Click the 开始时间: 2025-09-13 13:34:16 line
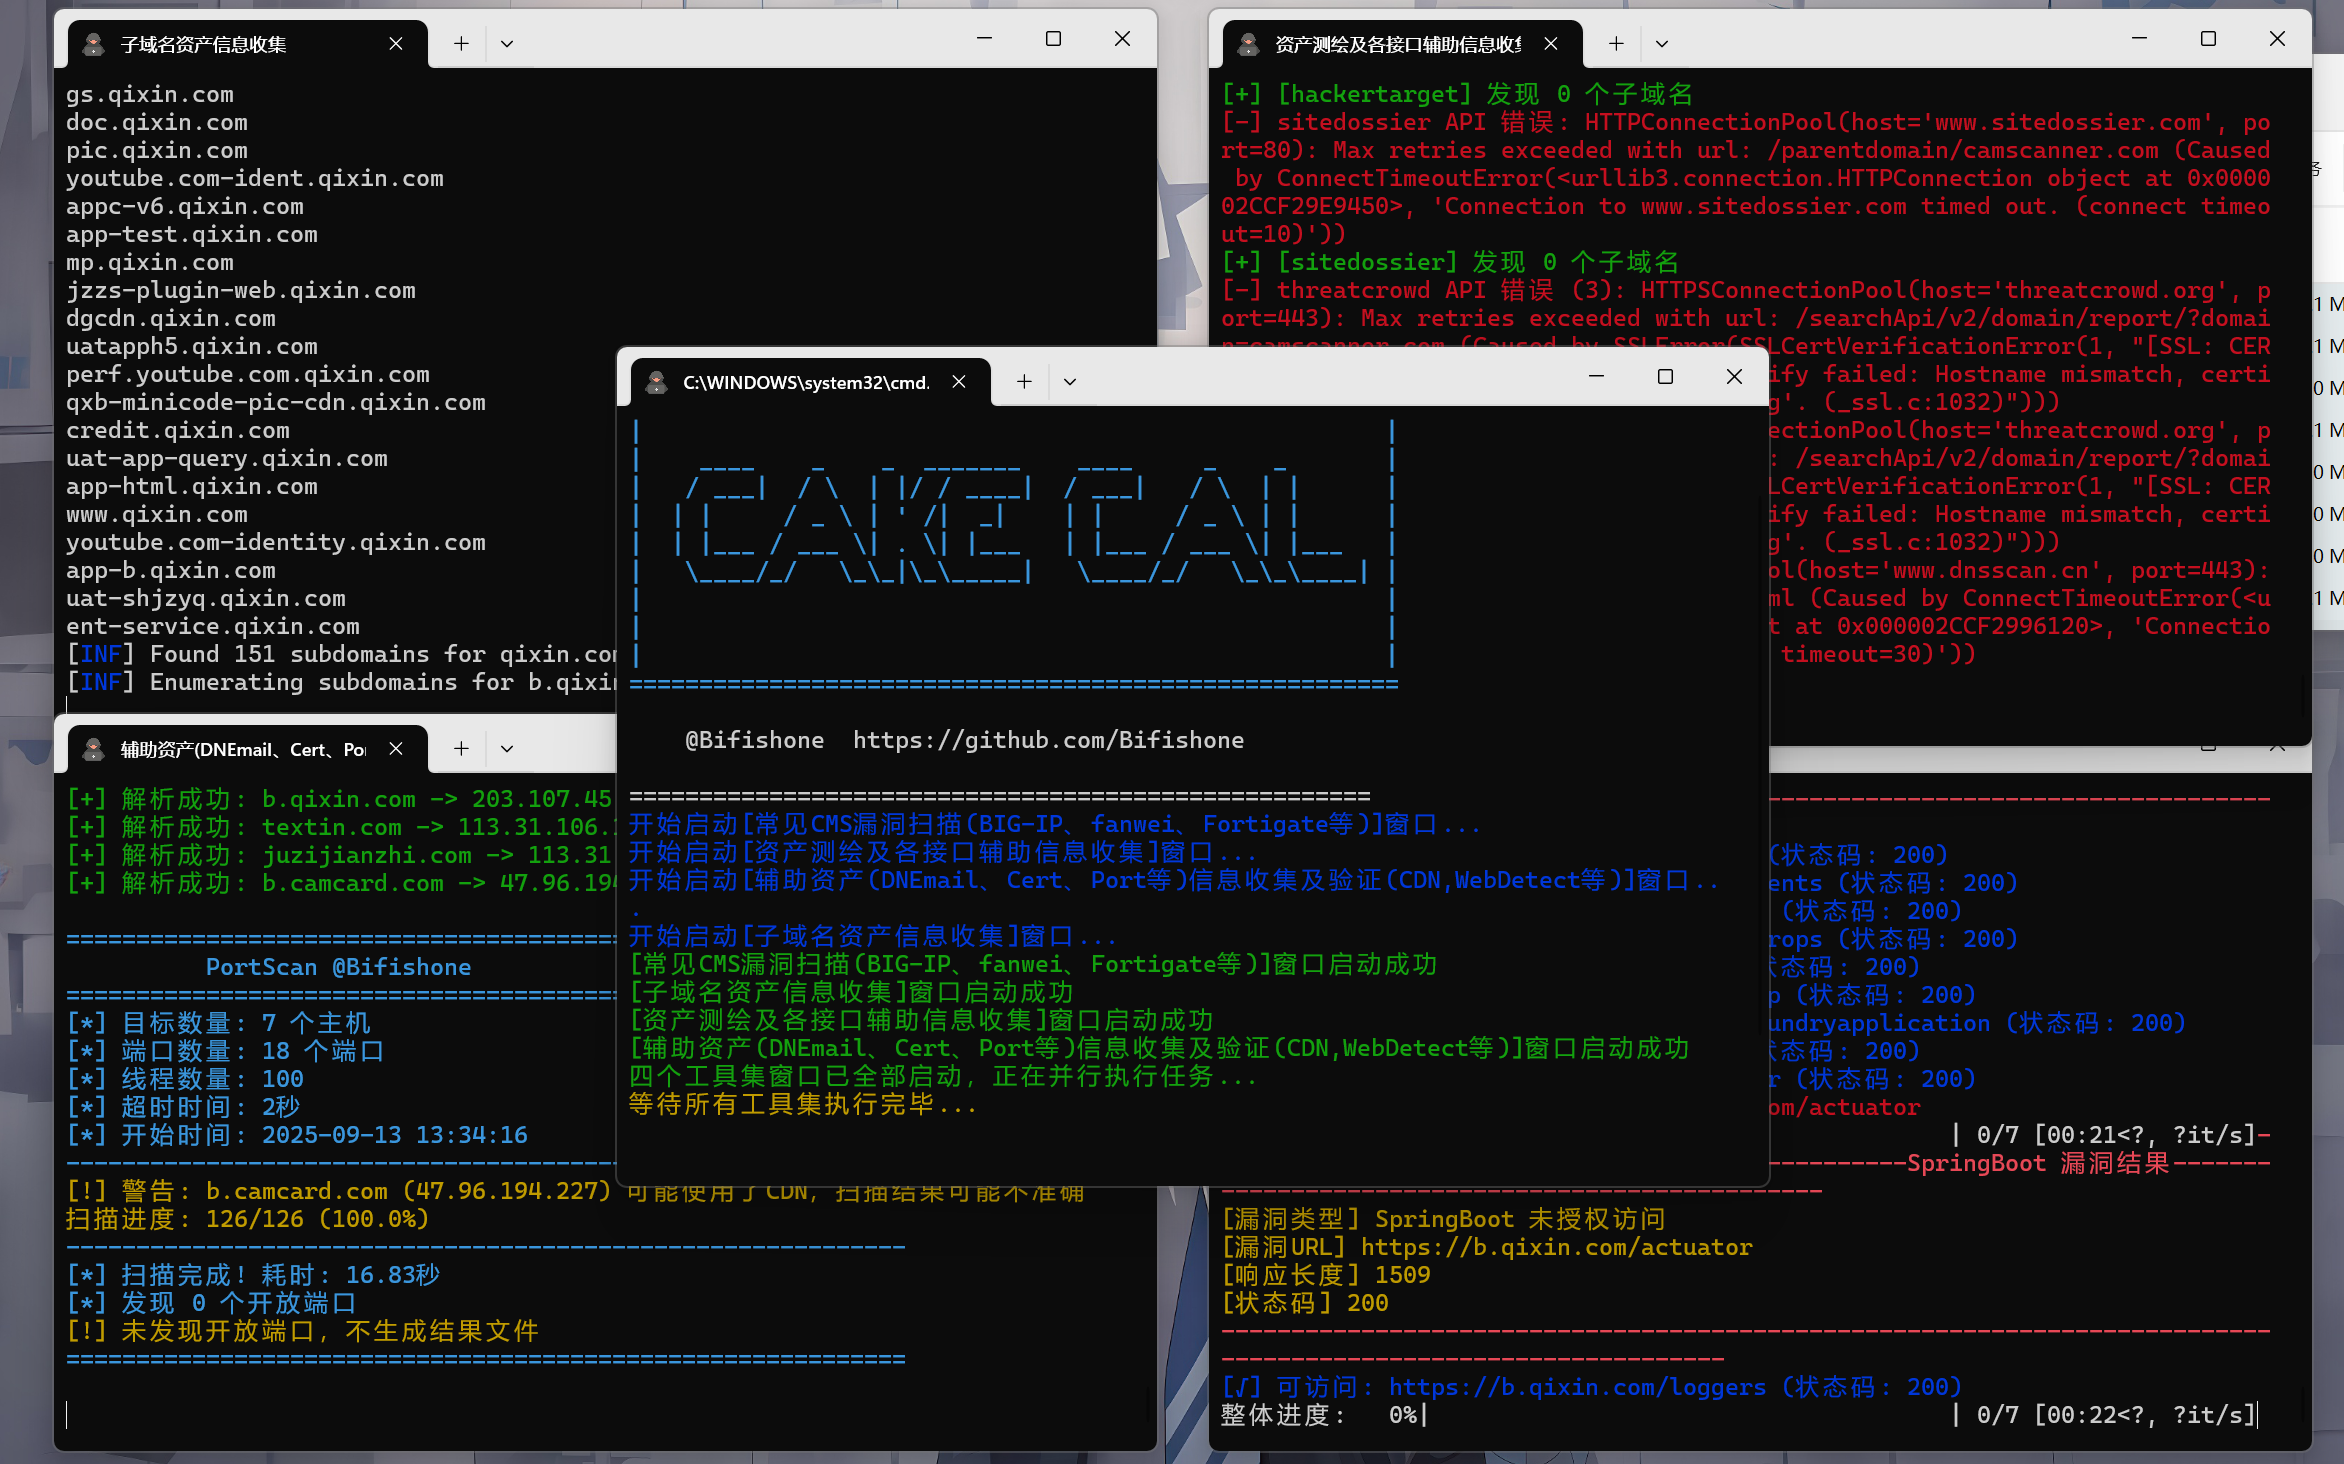2344x1464 pixels. 297,1135
